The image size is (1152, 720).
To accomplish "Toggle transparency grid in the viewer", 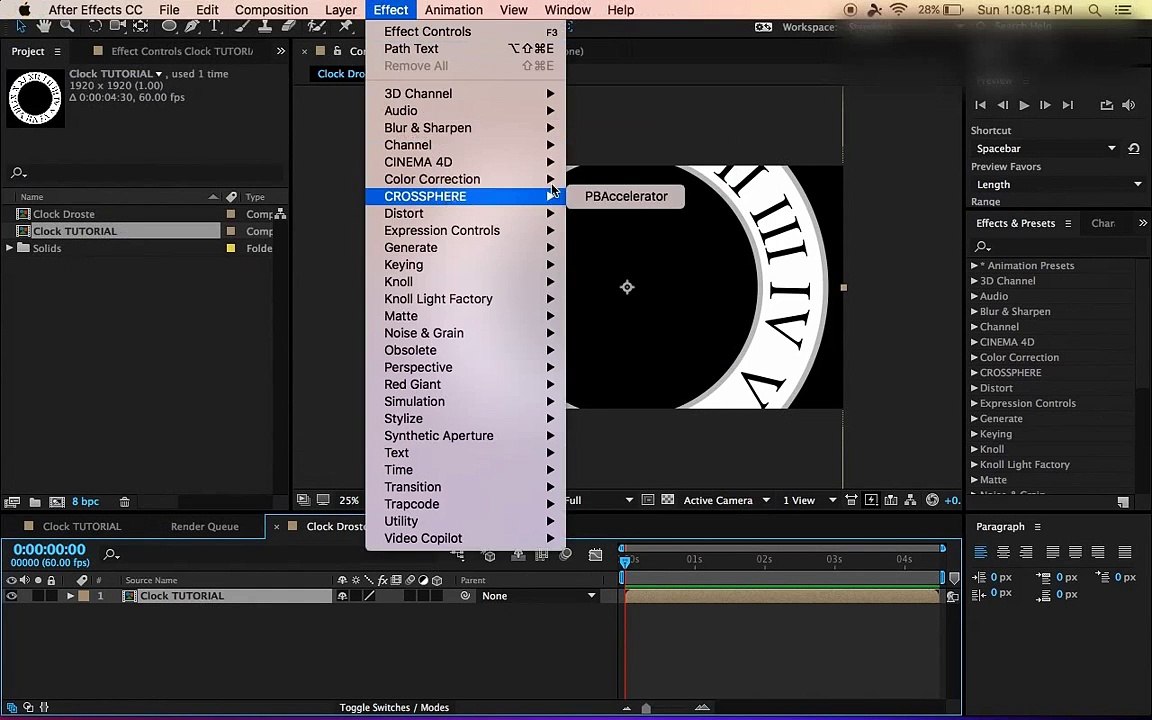I will point(667,500).
